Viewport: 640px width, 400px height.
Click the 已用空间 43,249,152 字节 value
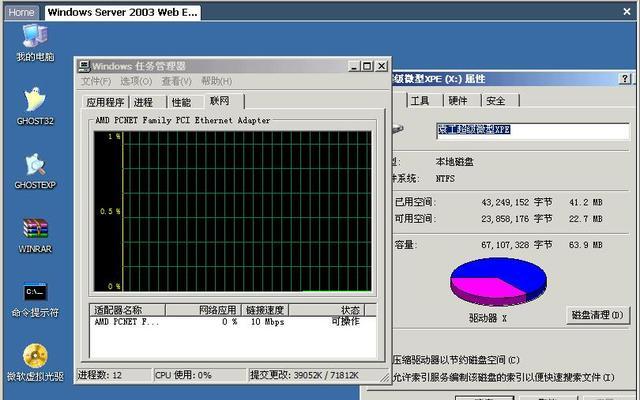pos(516,202)
